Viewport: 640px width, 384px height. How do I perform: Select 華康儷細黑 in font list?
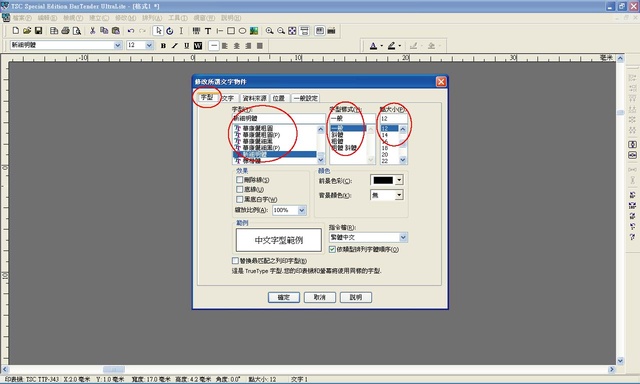257,141
